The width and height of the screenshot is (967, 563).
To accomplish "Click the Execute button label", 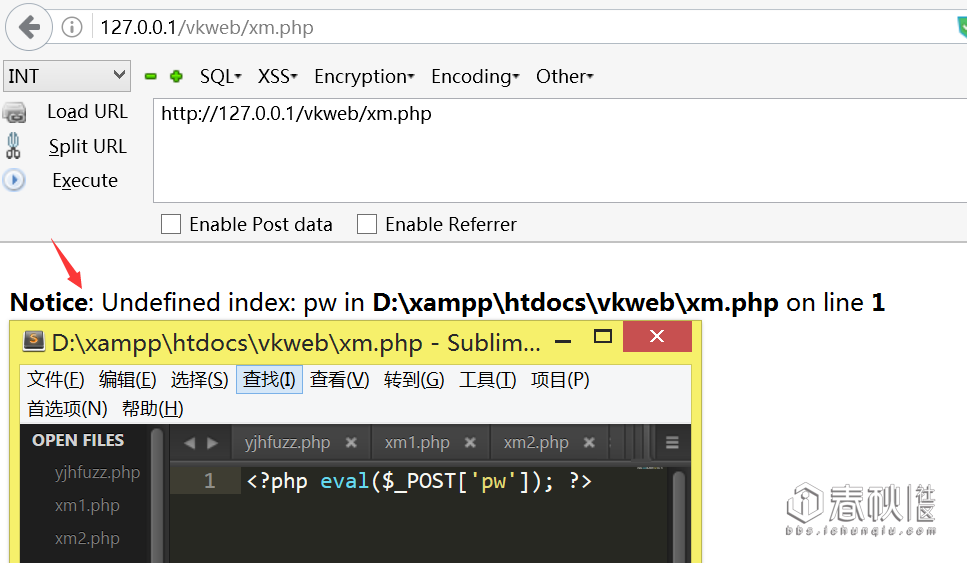I will click(x=85, y=181).
